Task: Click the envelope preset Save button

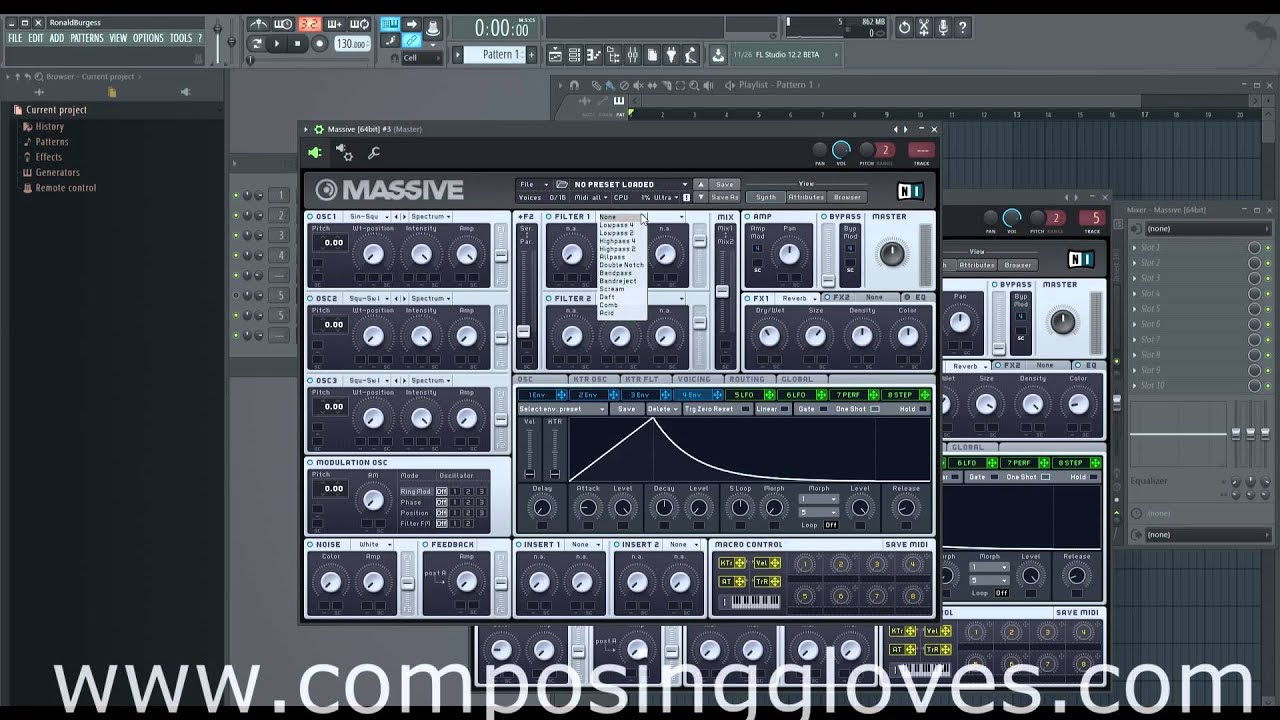Action: click(626, 409)
